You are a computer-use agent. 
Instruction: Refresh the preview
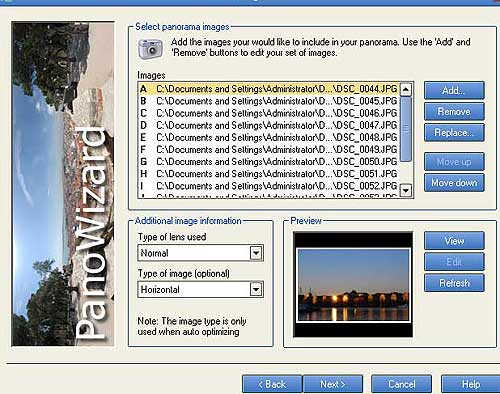(454, 283)
